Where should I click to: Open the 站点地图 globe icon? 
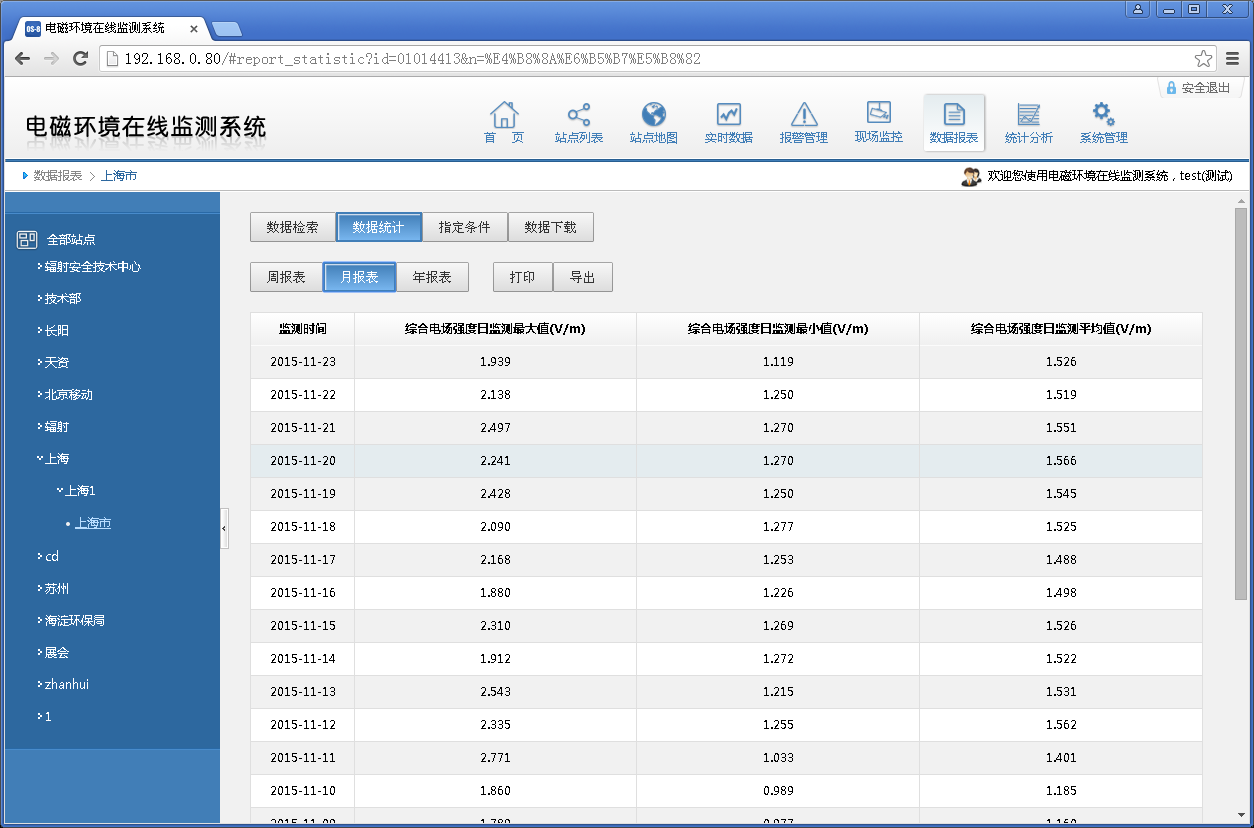(654, 114)
